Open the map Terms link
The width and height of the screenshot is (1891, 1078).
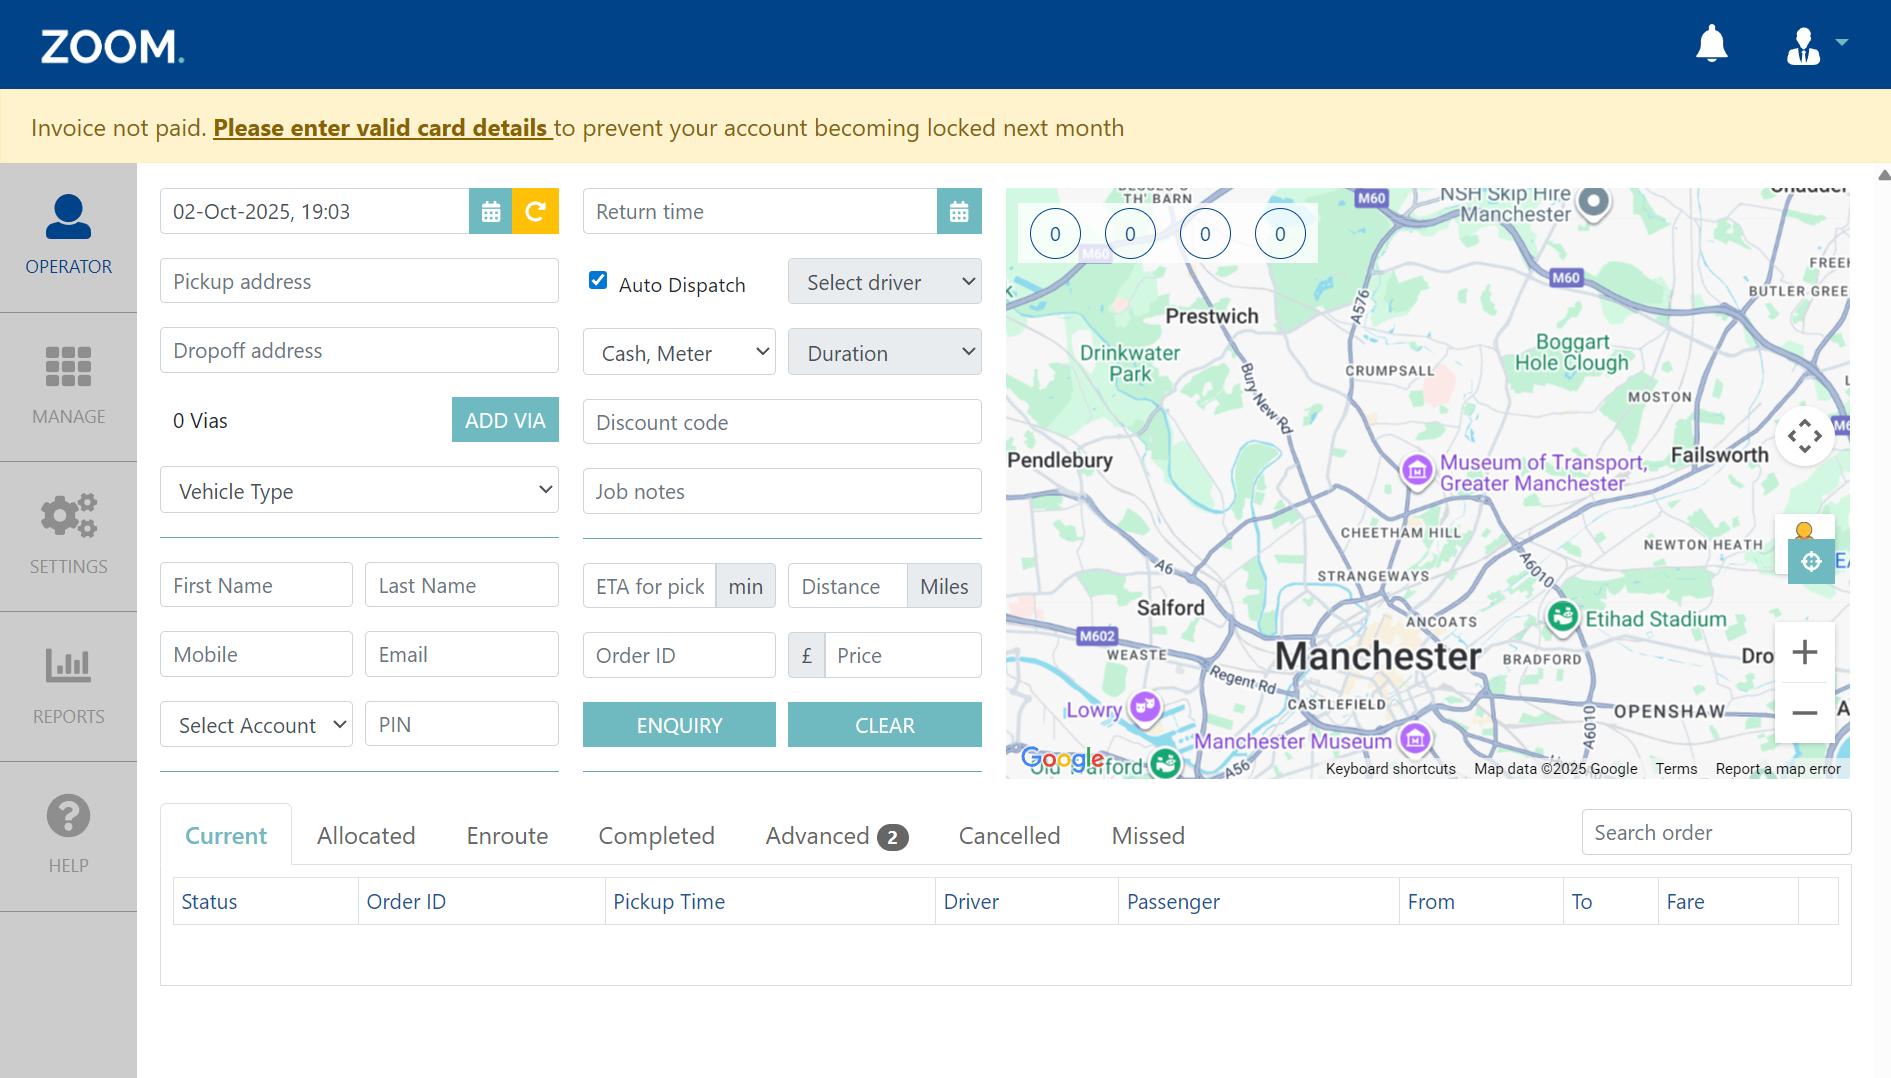(x=1676, y=769)
